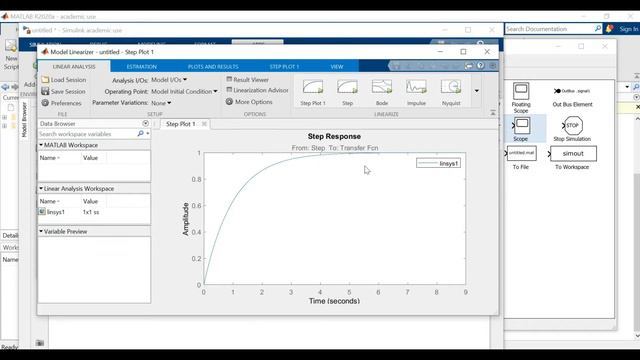Select the linsys1 row in workspace
Image resolution: width=640 pixels, height=360 pixels.
point(94,212)
